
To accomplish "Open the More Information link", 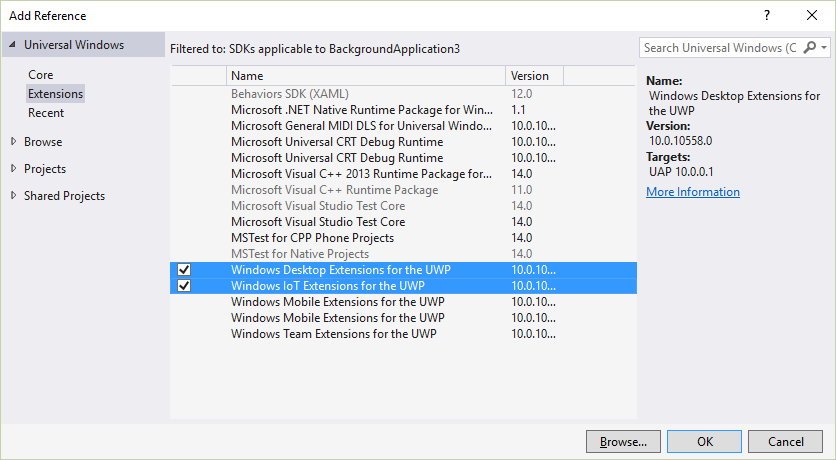I will point(693,192).
